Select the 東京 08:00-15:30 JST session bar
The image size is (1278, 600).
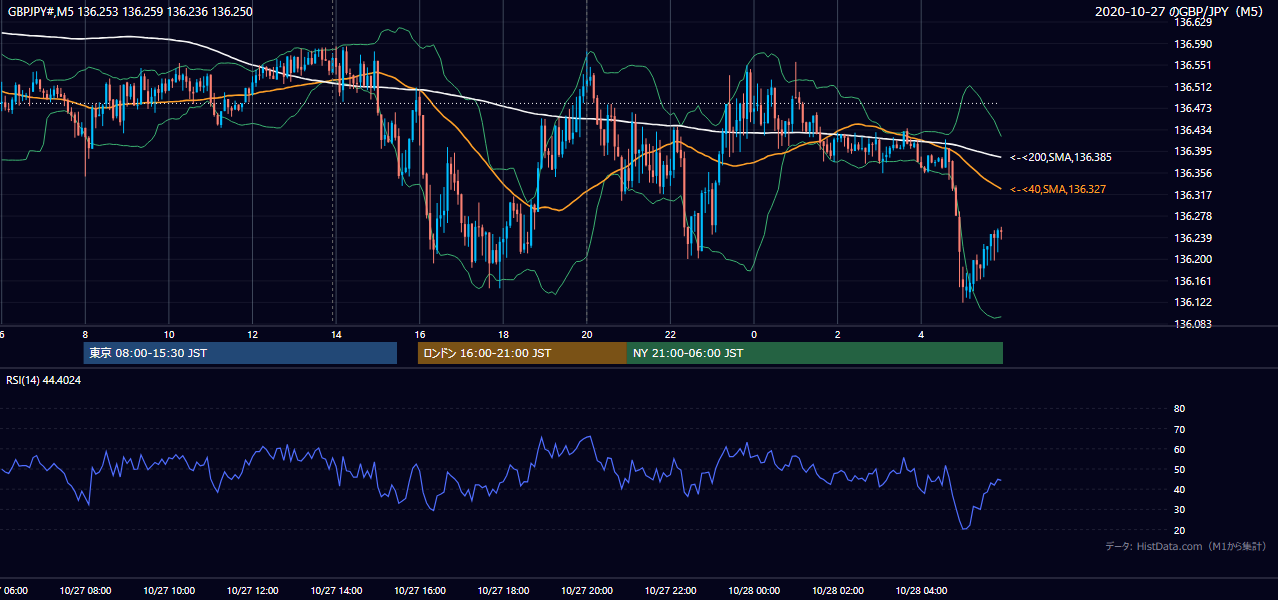(x=240, y=353)
